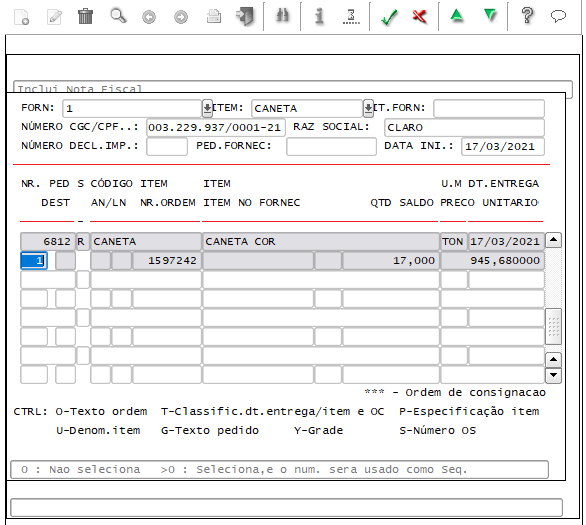The width and height of the screenshot is (586, 525).
Task: Show information with the i icon
Action: [x=319, y=16]
